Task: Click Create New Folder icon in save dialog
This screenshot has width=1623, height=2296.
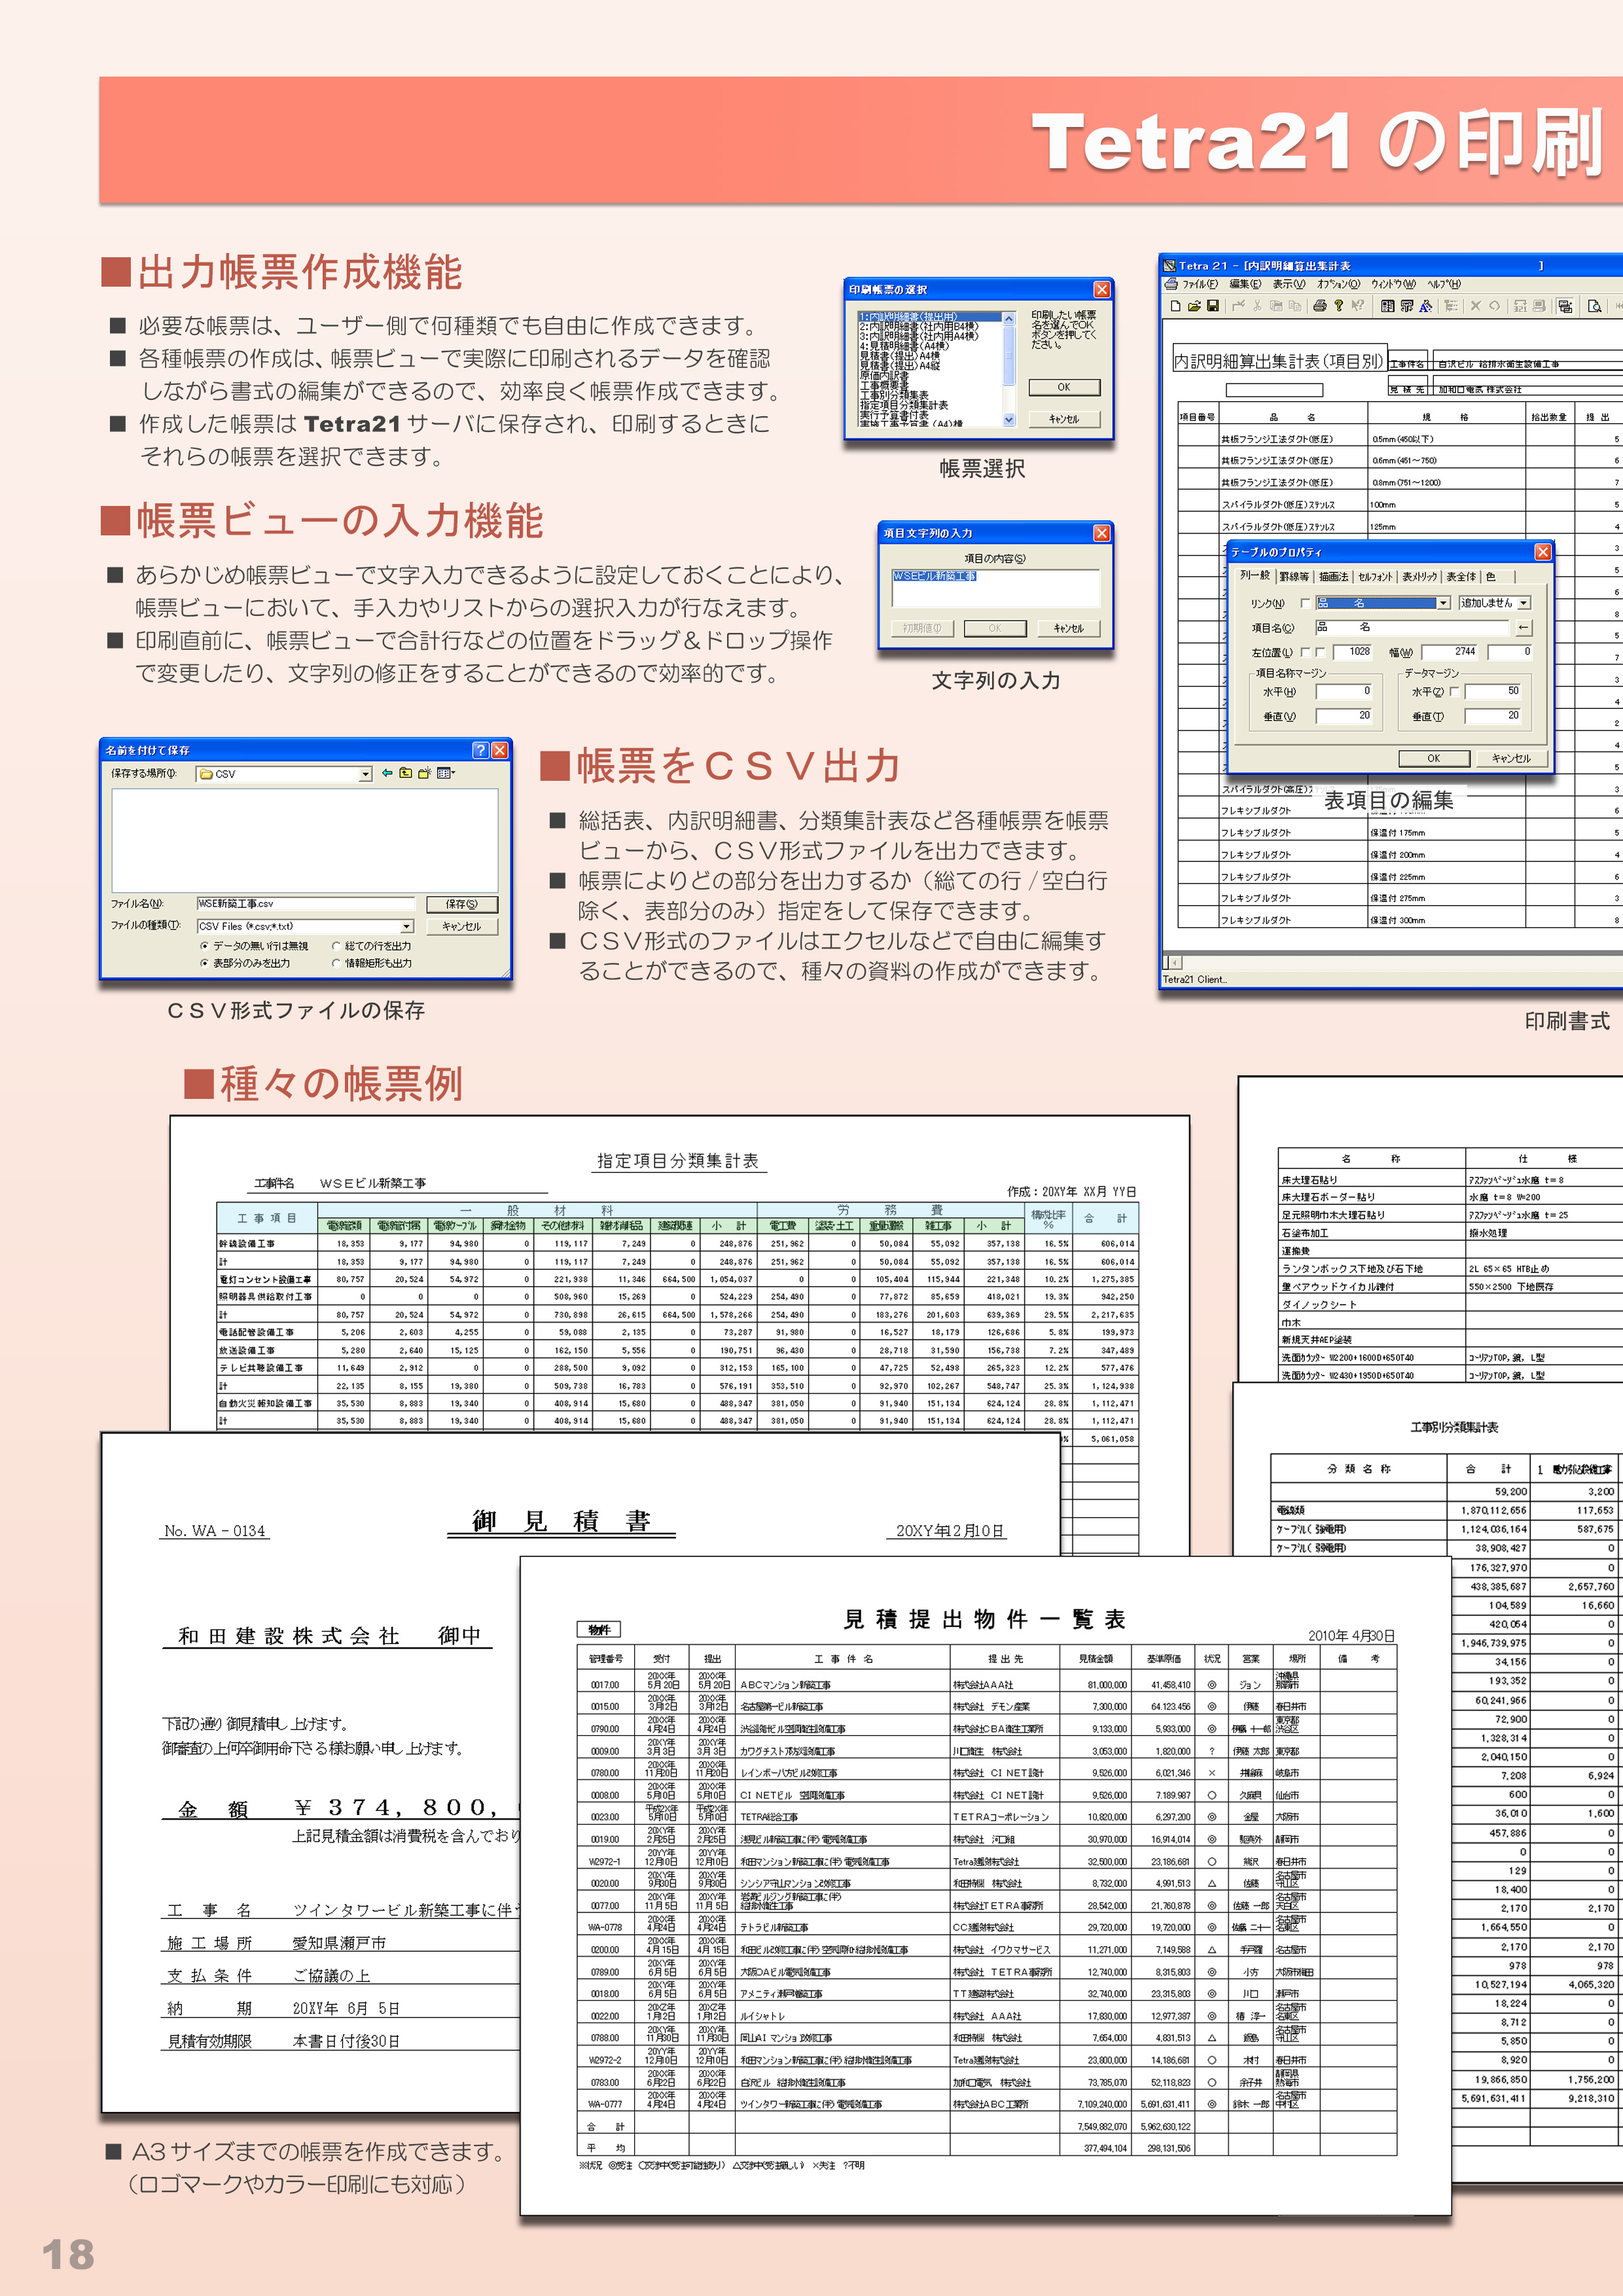Action: (x=425, y=773)
